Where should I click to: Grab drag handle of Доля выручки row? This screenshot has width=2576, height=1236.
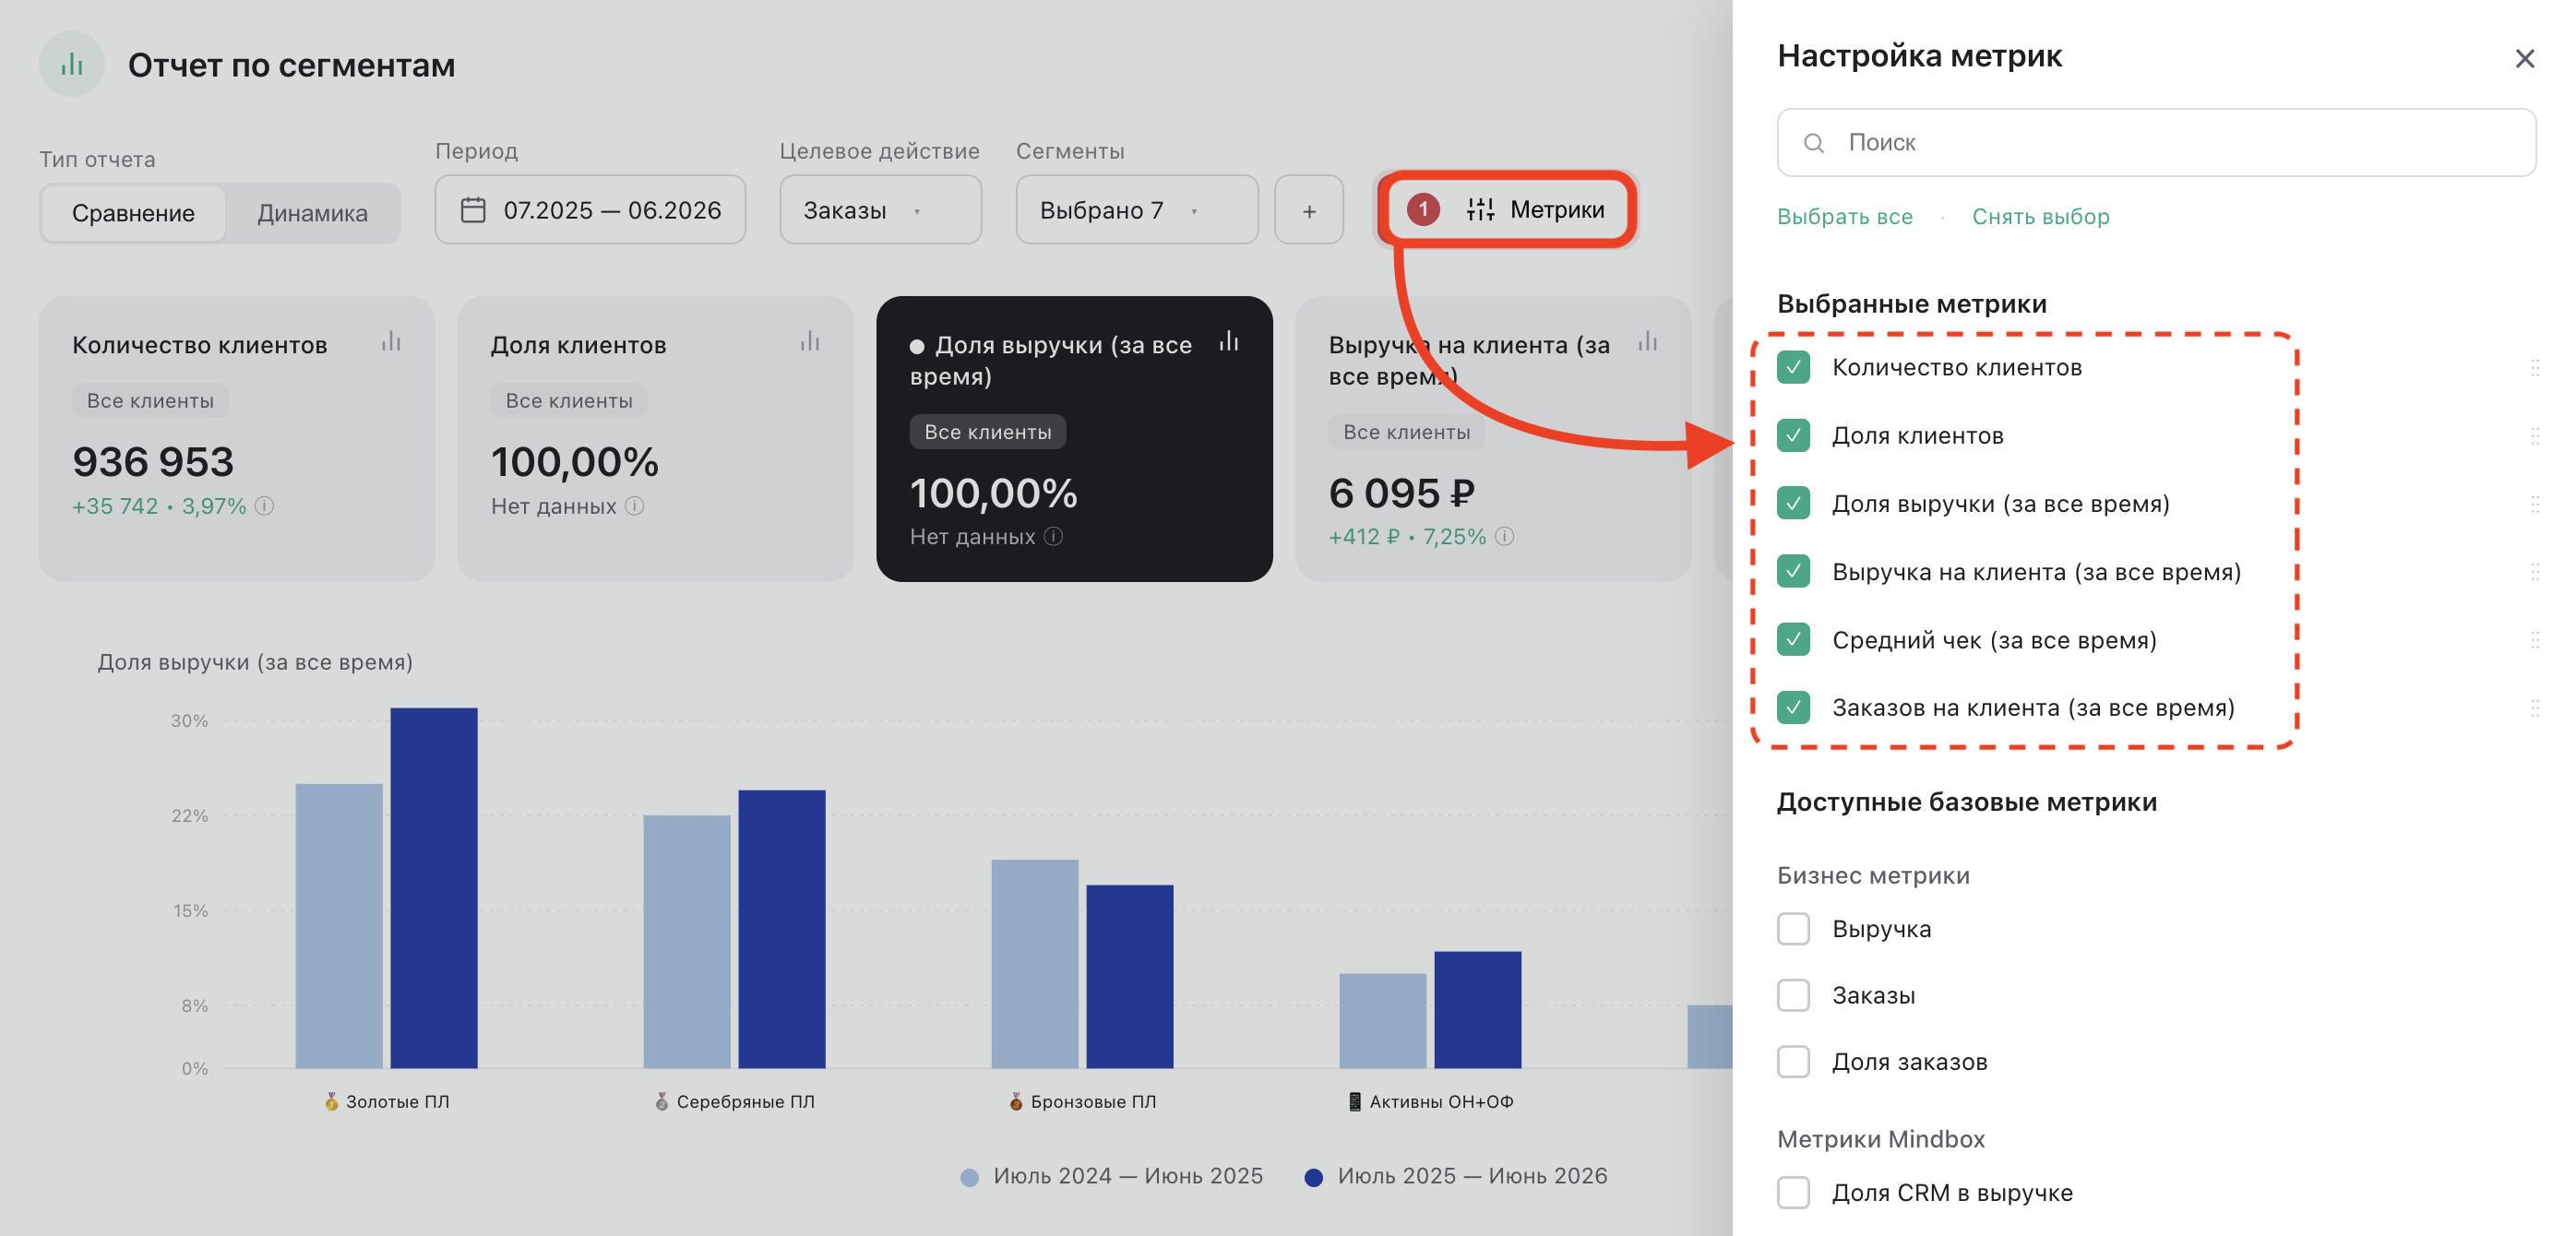(2535, 504)
